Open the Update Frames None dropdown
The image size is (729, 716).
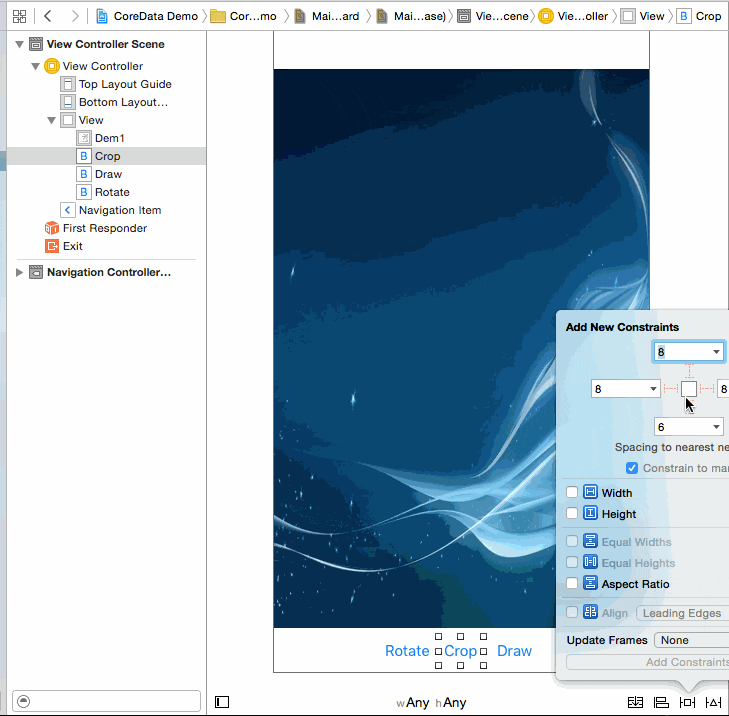(692, 640)
